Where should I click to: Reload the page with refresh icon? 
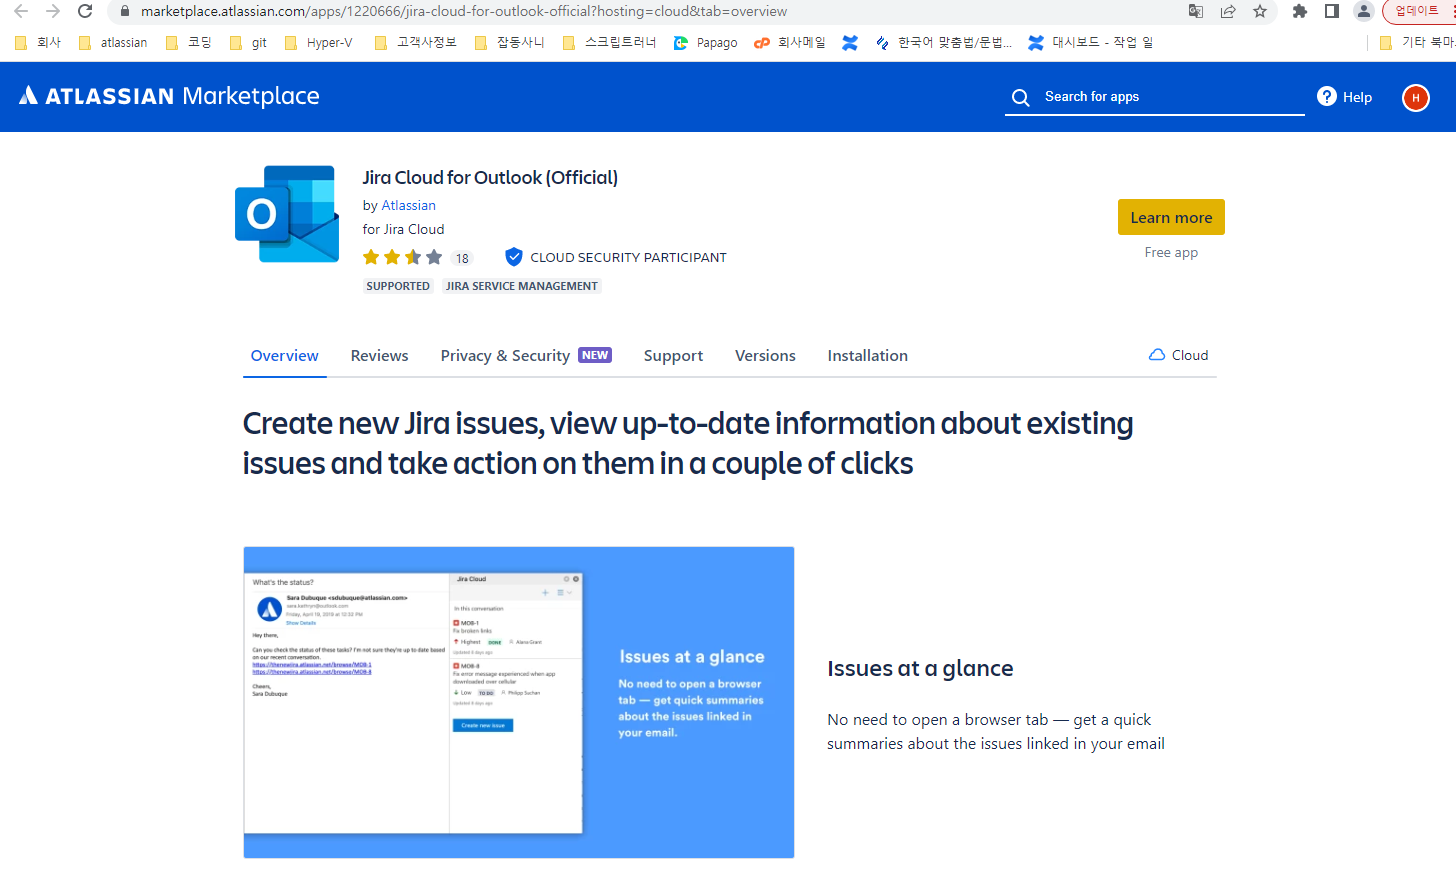[85, 11]
